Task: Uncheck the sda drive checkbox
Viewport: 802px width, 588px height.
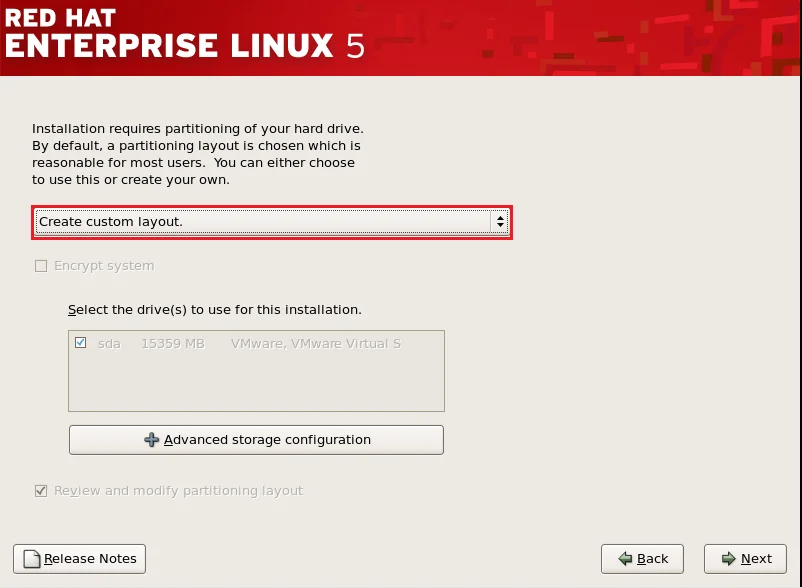Action: pos(80,343)
